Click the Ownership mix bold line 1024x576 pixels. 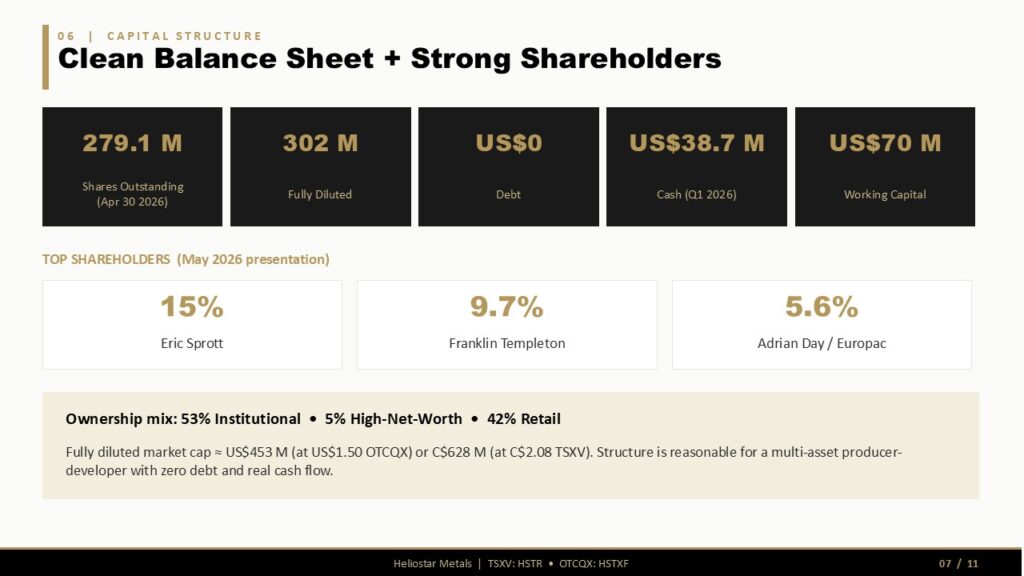(x=313, y=419)
